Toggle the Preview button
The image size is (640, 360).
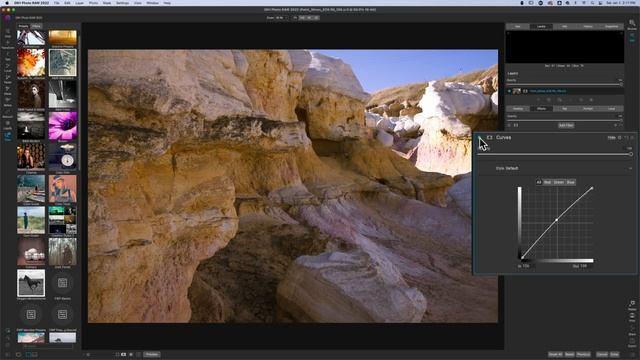click(151, 354)
